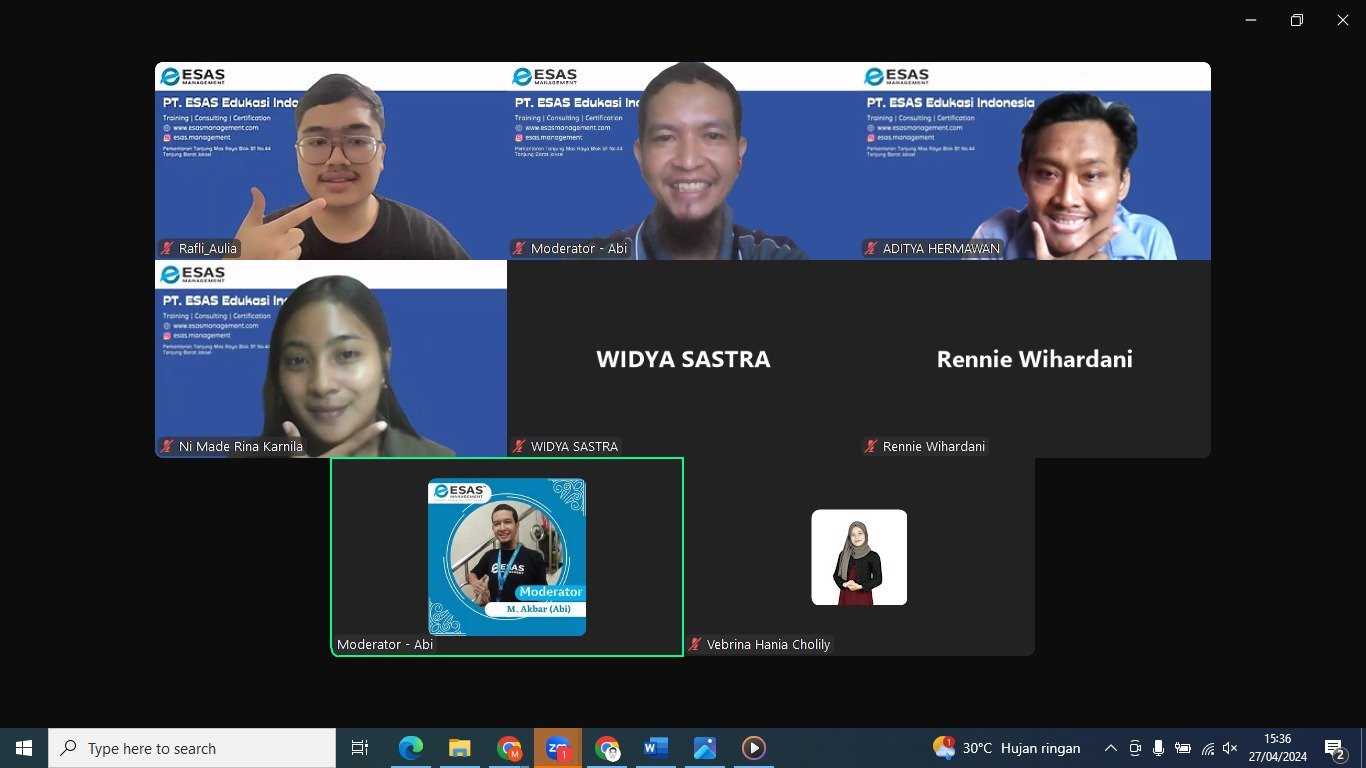This screenshot has height=768, width=1366.
Task: Select the WIDYA SASTRA participant tile
Action: click(x=683, y=359)
